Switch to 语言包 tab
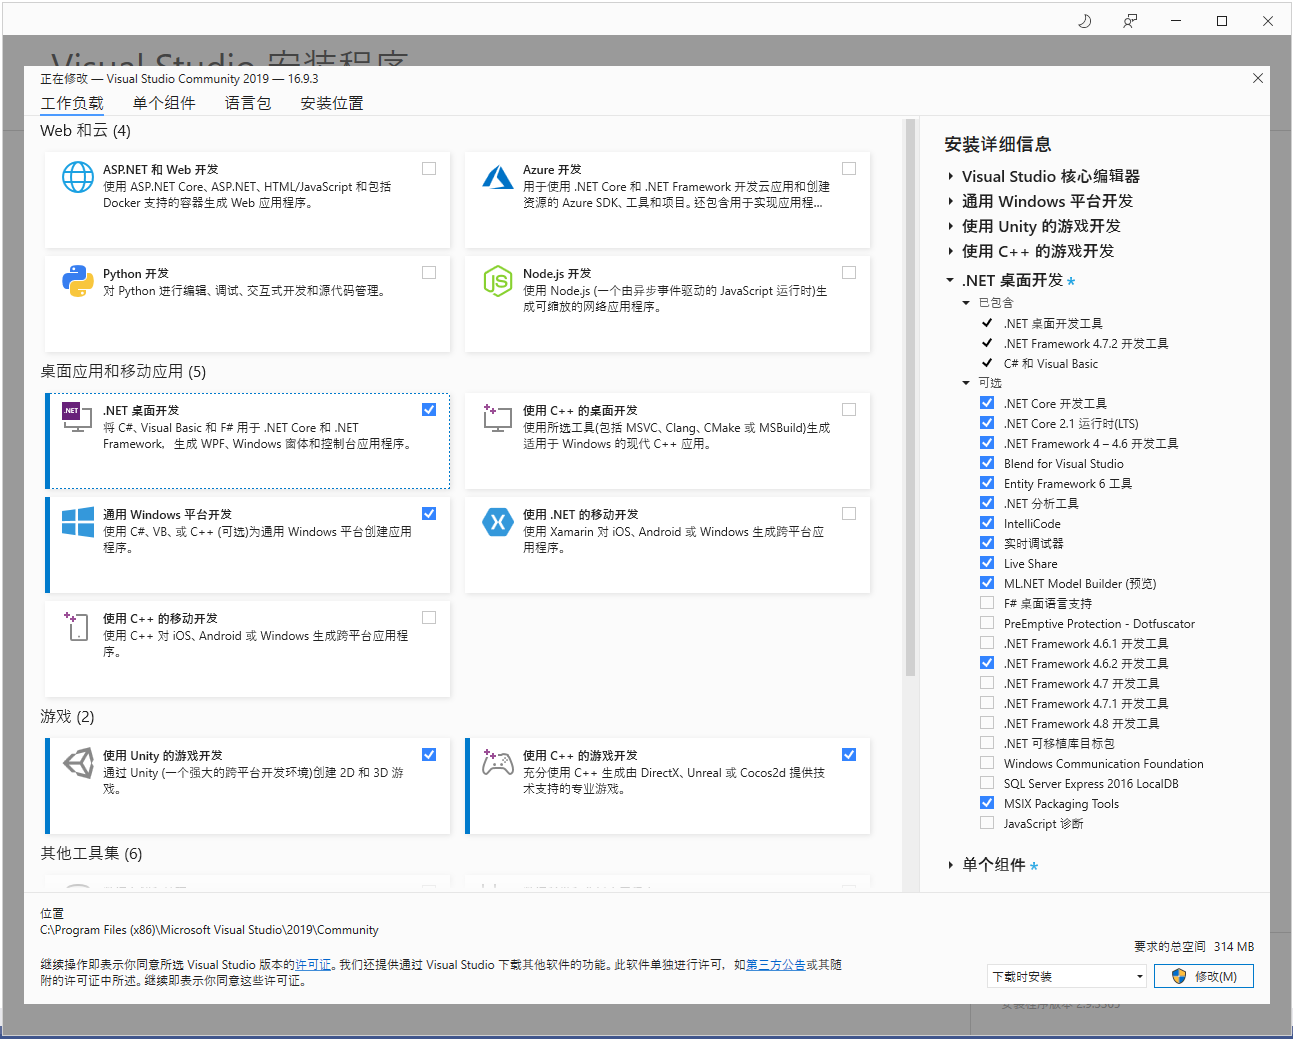 [248, 103]
